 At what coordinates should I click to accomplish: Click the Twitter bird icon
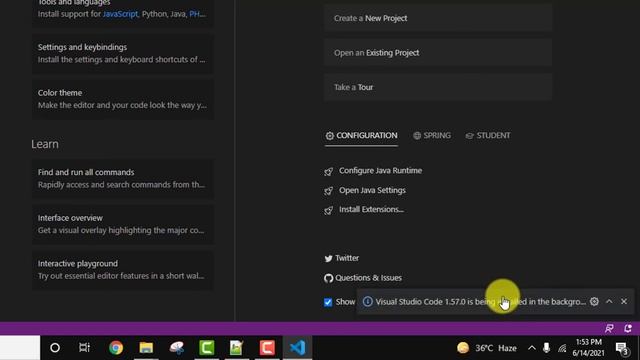coord(329,258)
